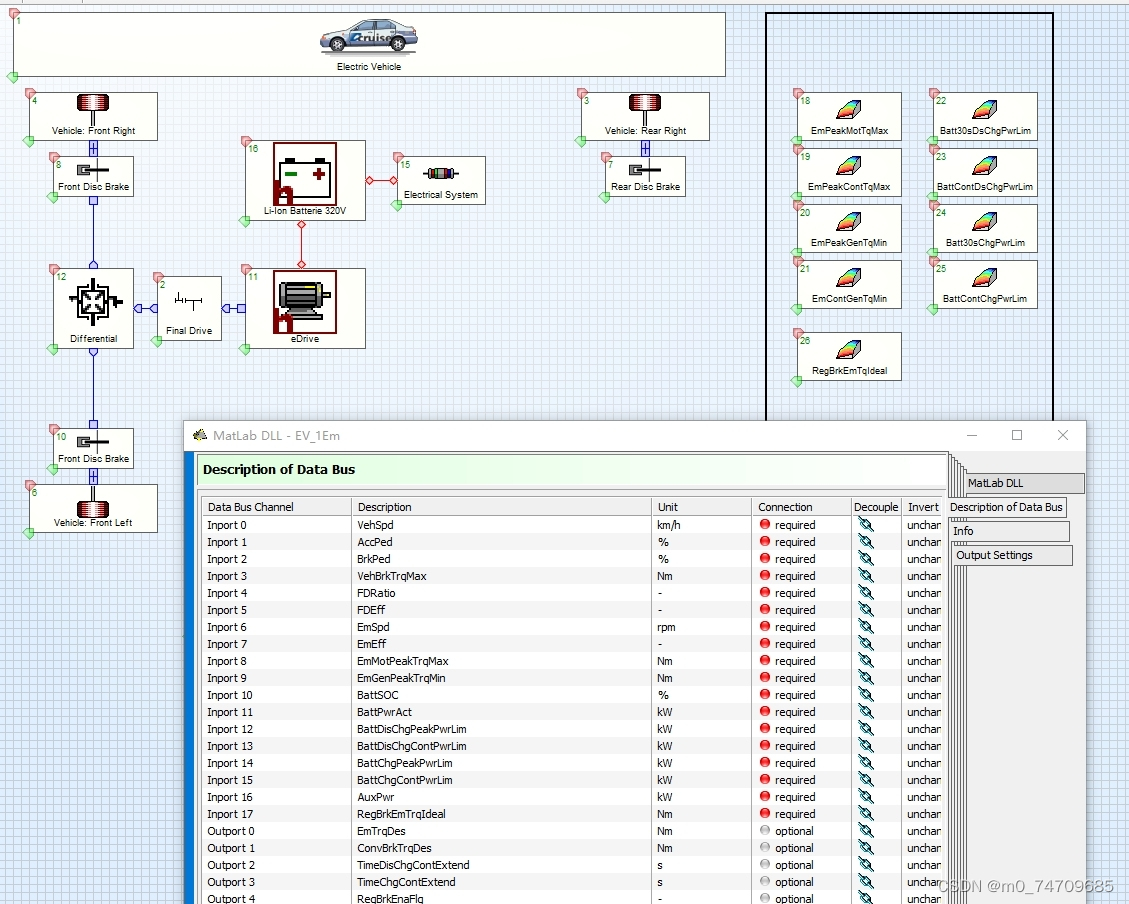Image resolution: width=1129 pixels, height=904 pixels.
Task: Select the TimeDisChgContExtend description cell
Action: [502, 865]
